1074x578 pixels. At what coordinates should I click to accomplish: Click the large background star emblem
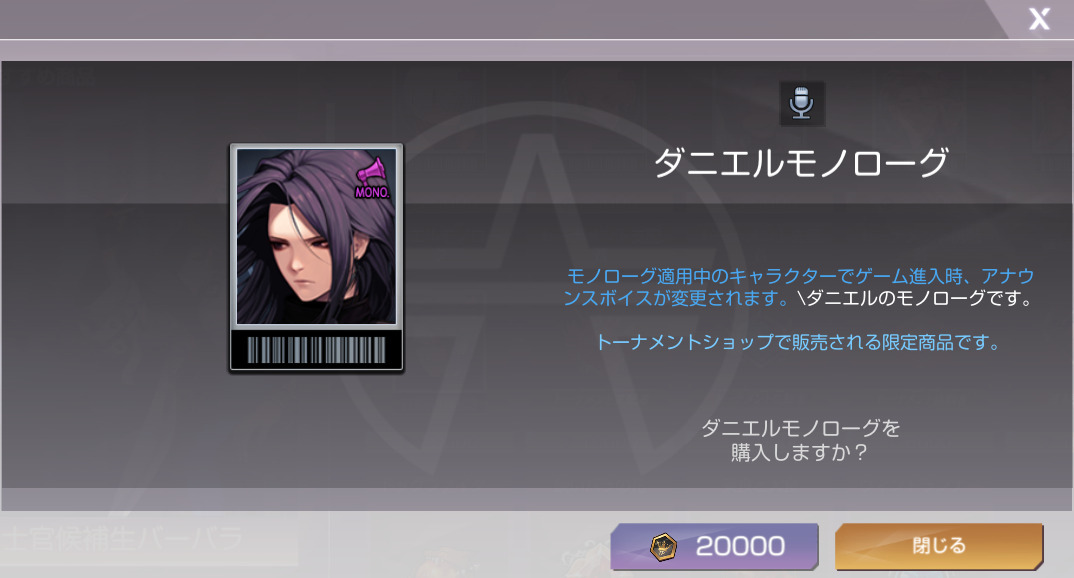tap(538, 288)
